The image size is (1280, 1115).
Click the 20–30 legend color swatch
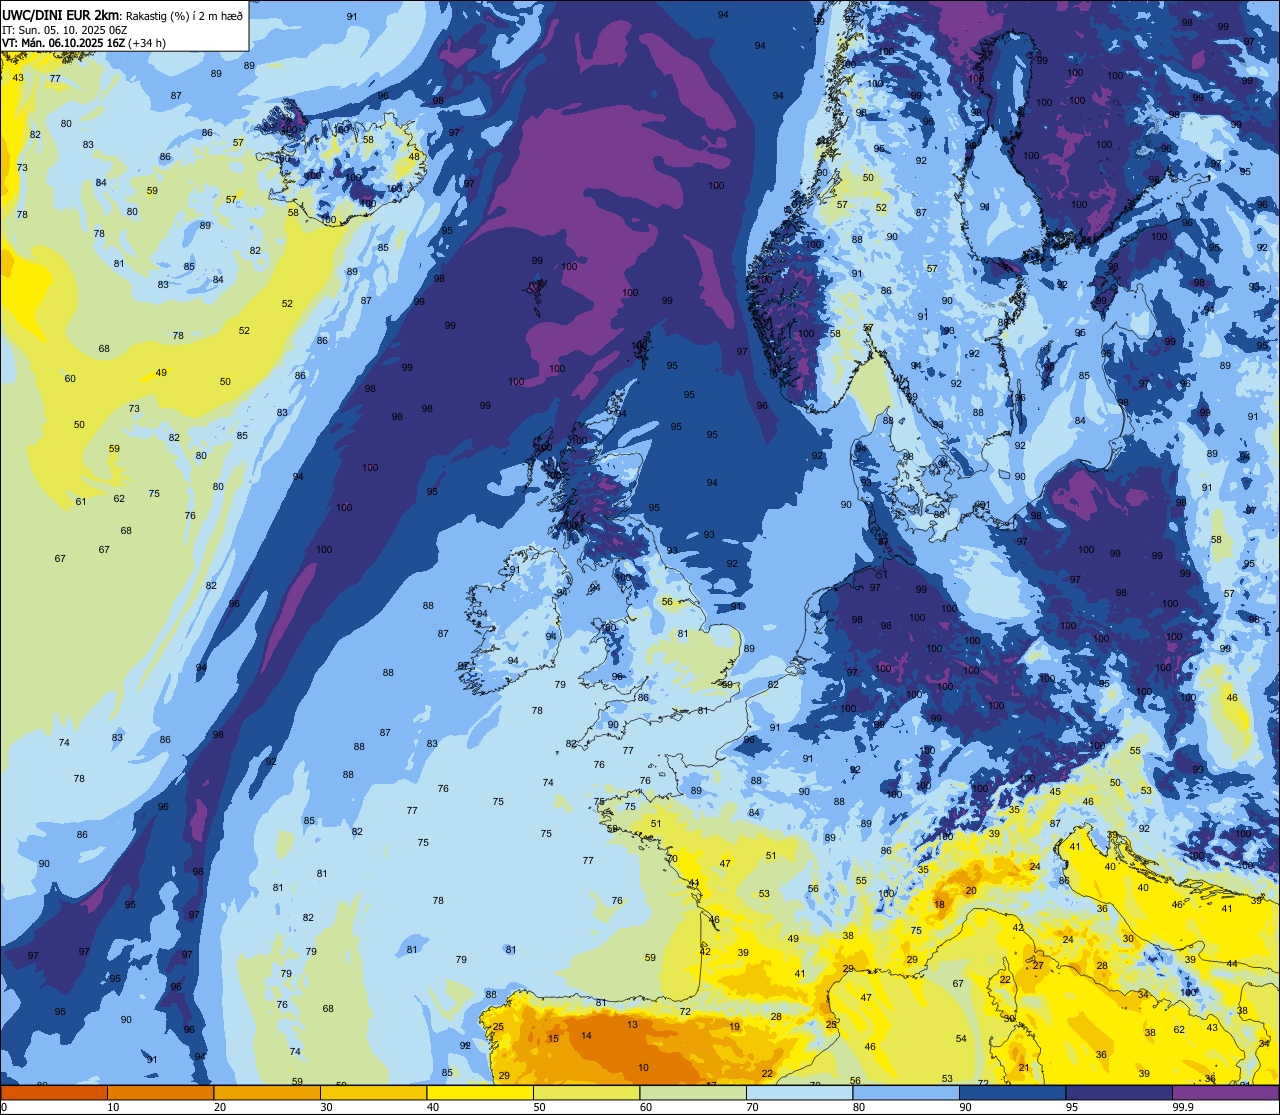(x=267, y=1092)
